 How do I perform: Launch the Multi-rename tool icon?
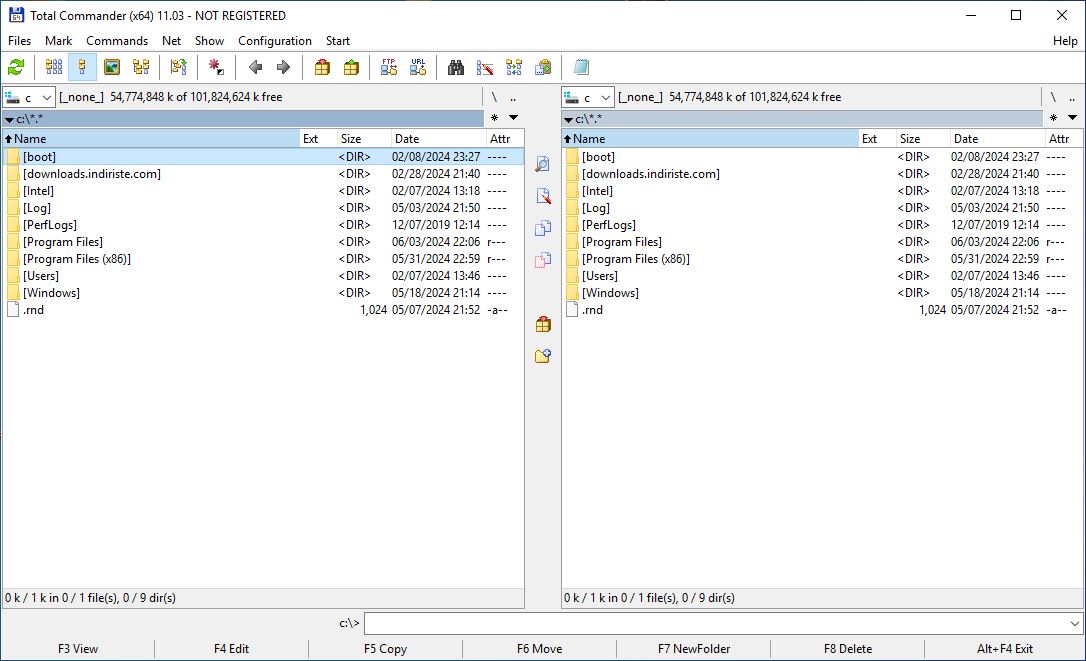485,67
